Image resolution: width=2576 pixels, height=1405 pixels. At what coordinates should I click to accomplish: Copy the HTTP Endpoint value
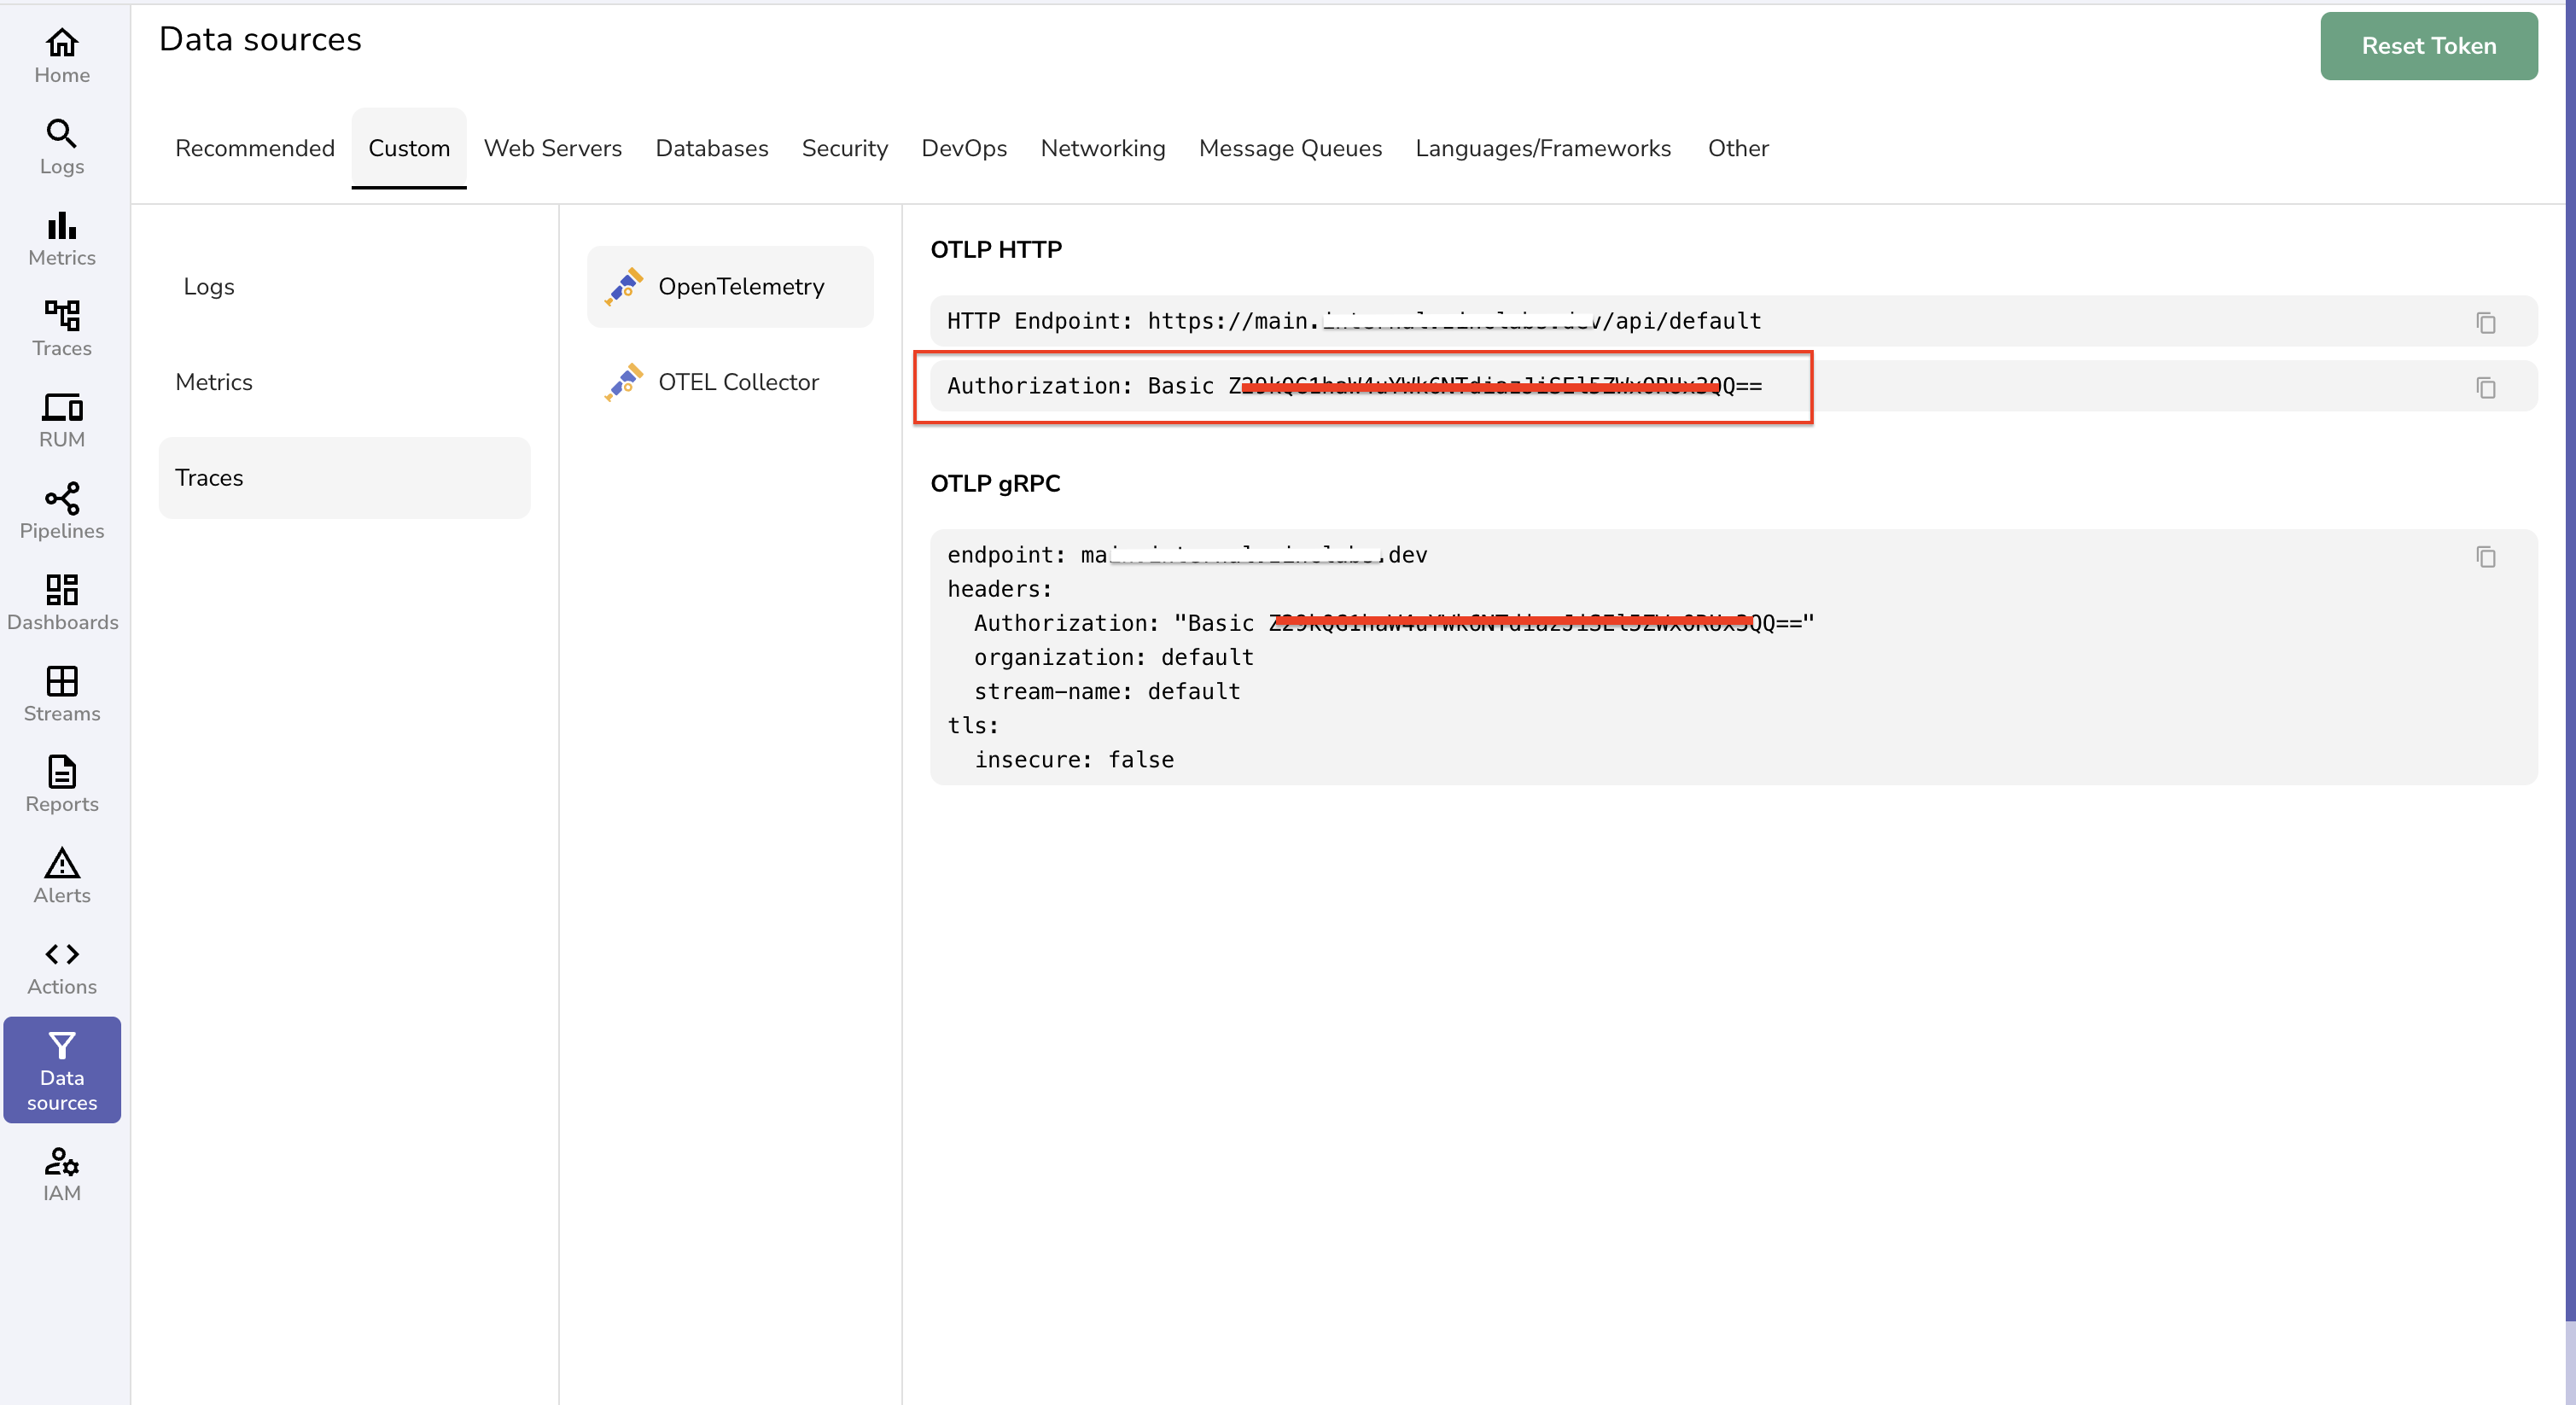point(2487,323)
